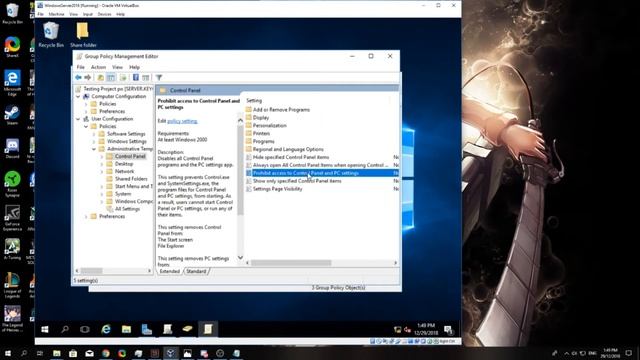Expand the System tree node
Viewport: 640px width, 360px height.
[x=102, y=194]
